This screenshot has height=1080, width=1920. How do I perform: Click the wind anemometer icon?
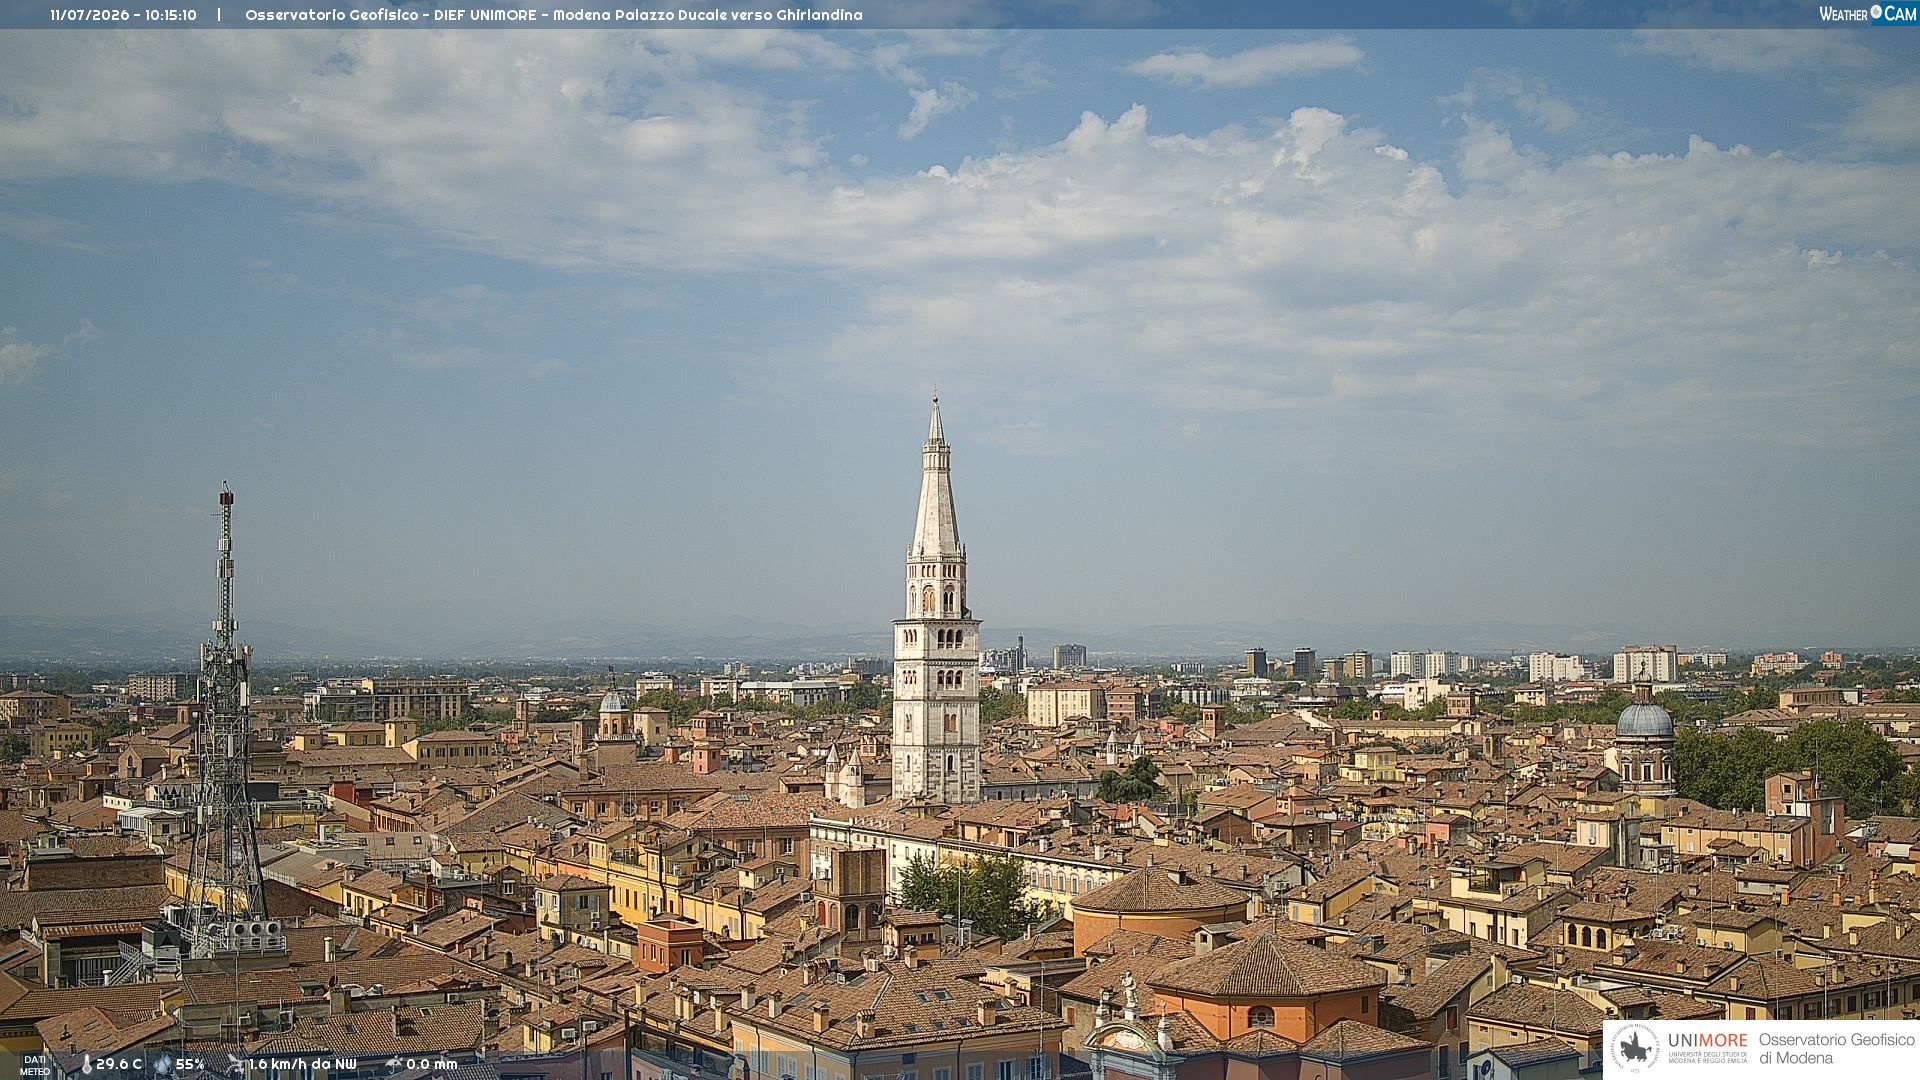point(236,1065)
